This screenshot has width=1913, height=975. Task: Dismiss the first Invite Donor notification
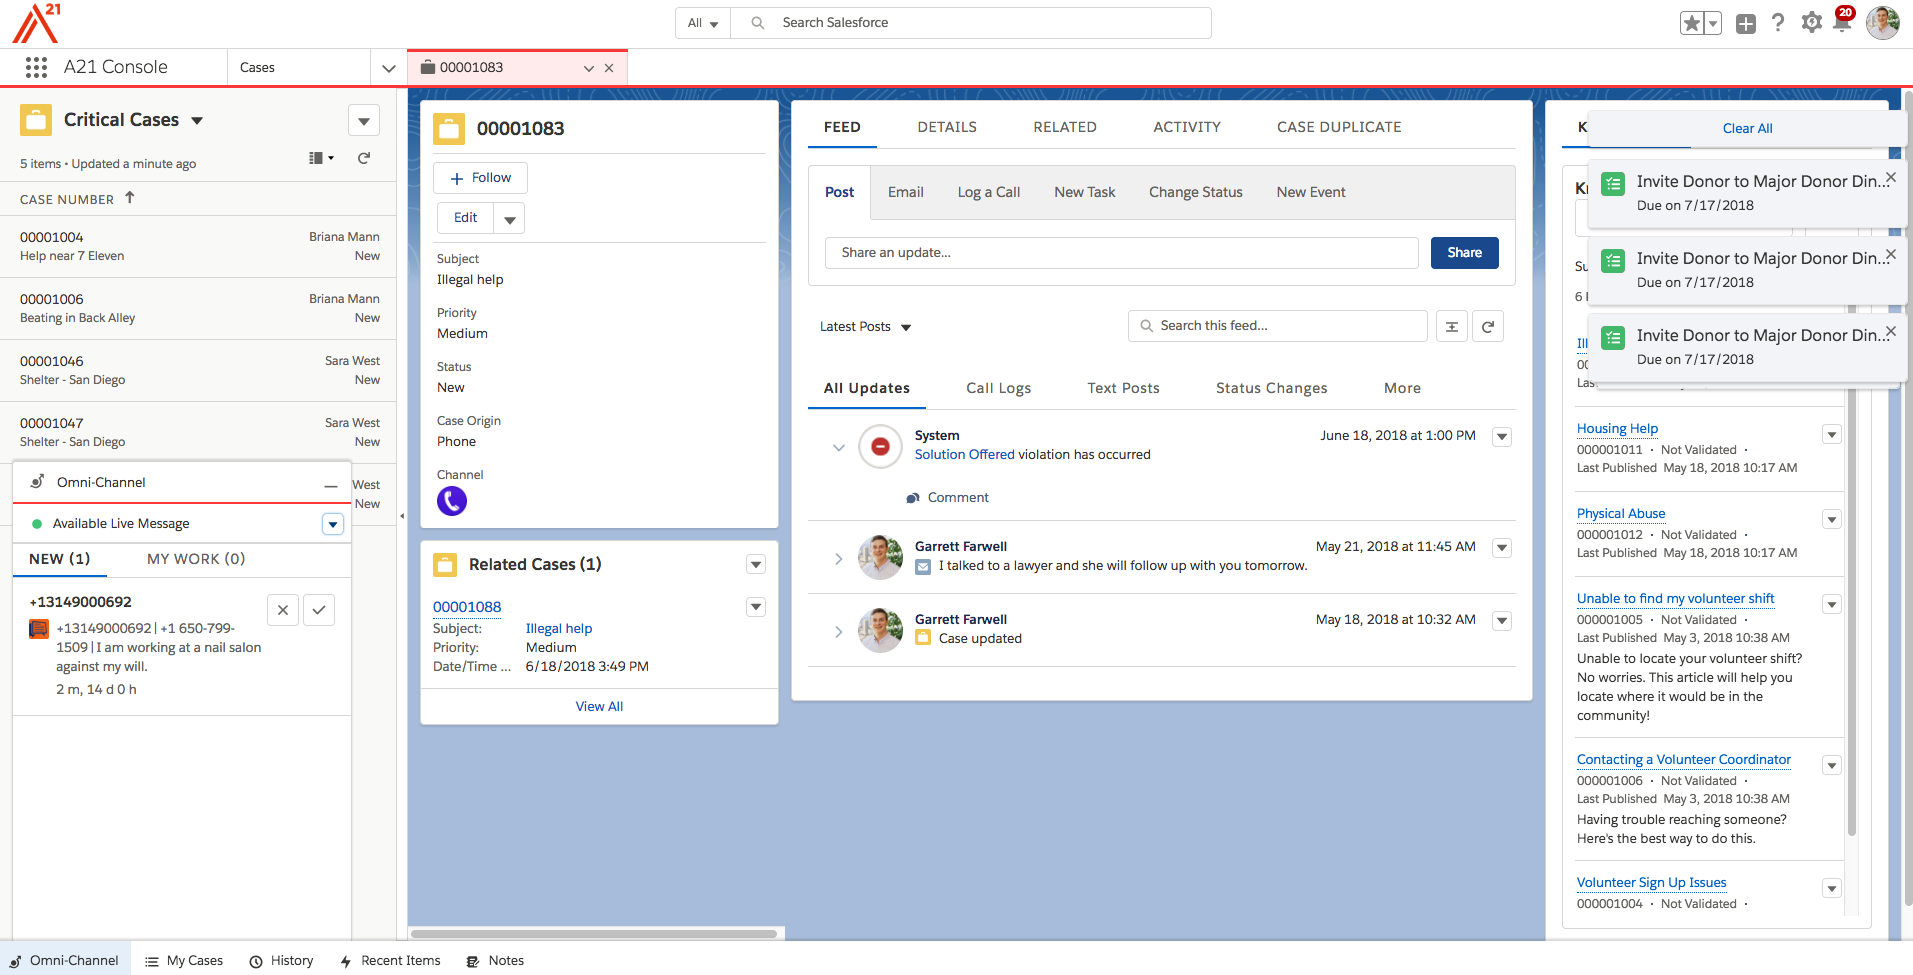(1890, 178)
